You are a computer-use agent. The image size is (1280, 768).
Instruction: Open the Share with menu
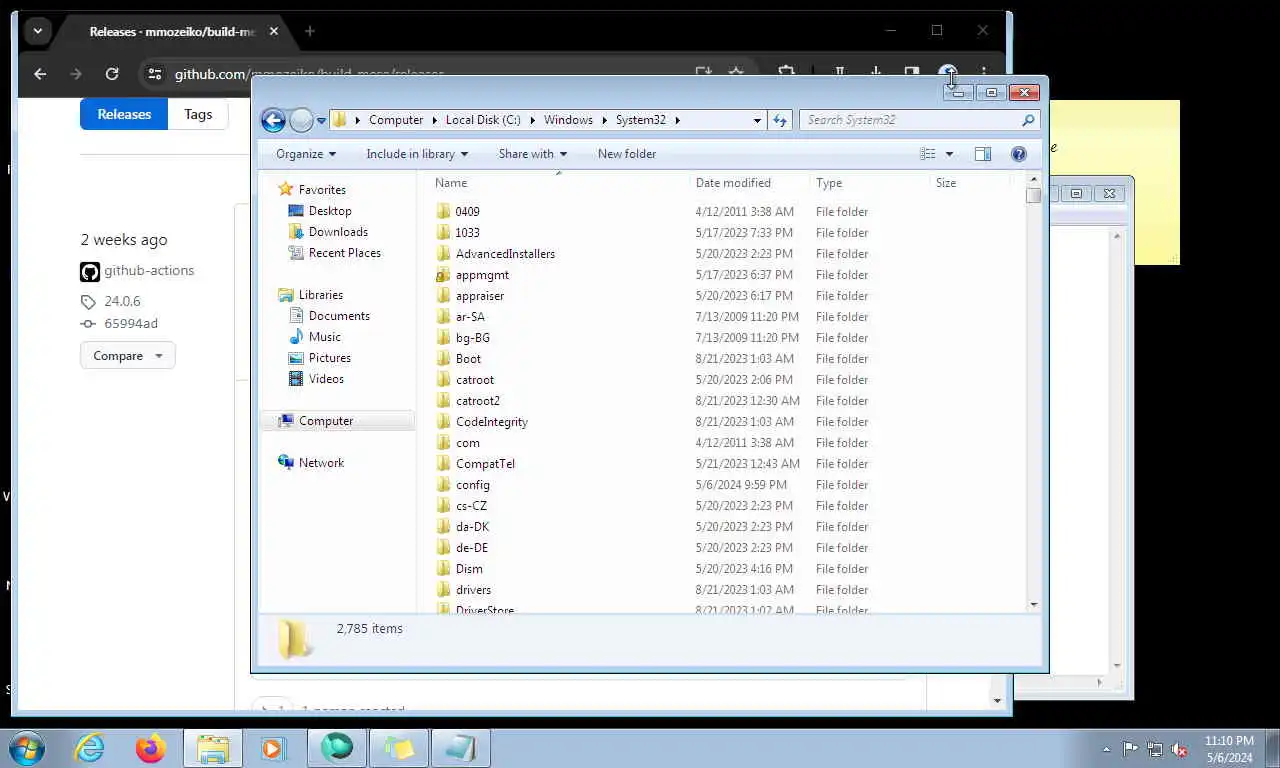click(x=532, y=154)
